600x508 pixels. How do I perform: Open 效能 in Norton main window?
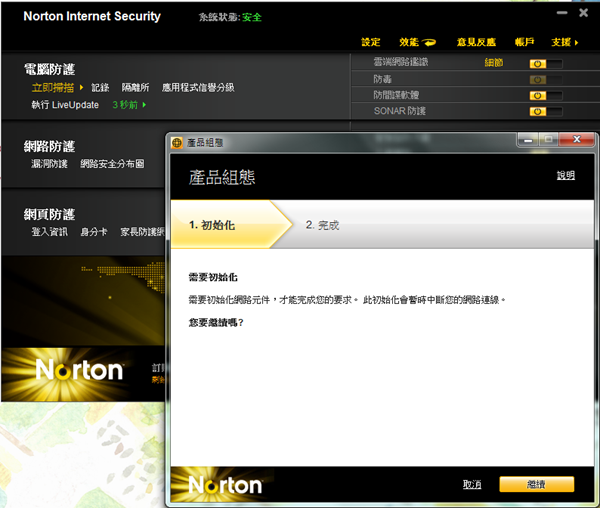coord(409,42)
